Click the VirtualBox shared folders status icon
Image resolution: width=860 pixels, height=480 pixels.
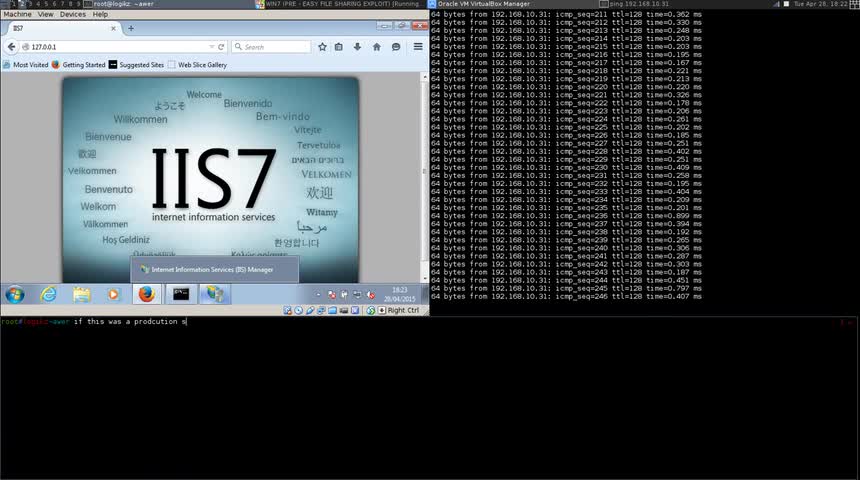[332, 310]
